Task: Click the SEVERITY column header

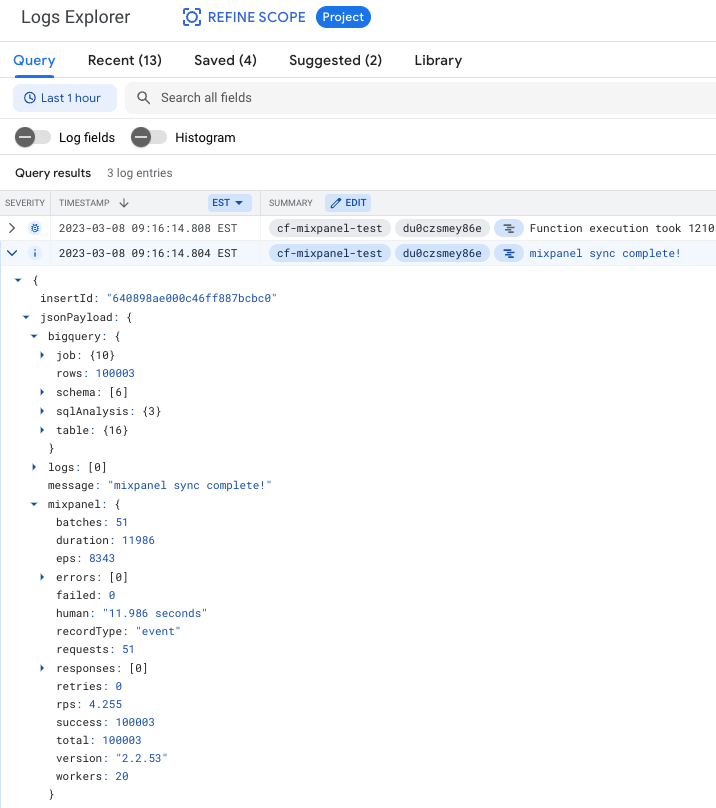Action: 25,203
